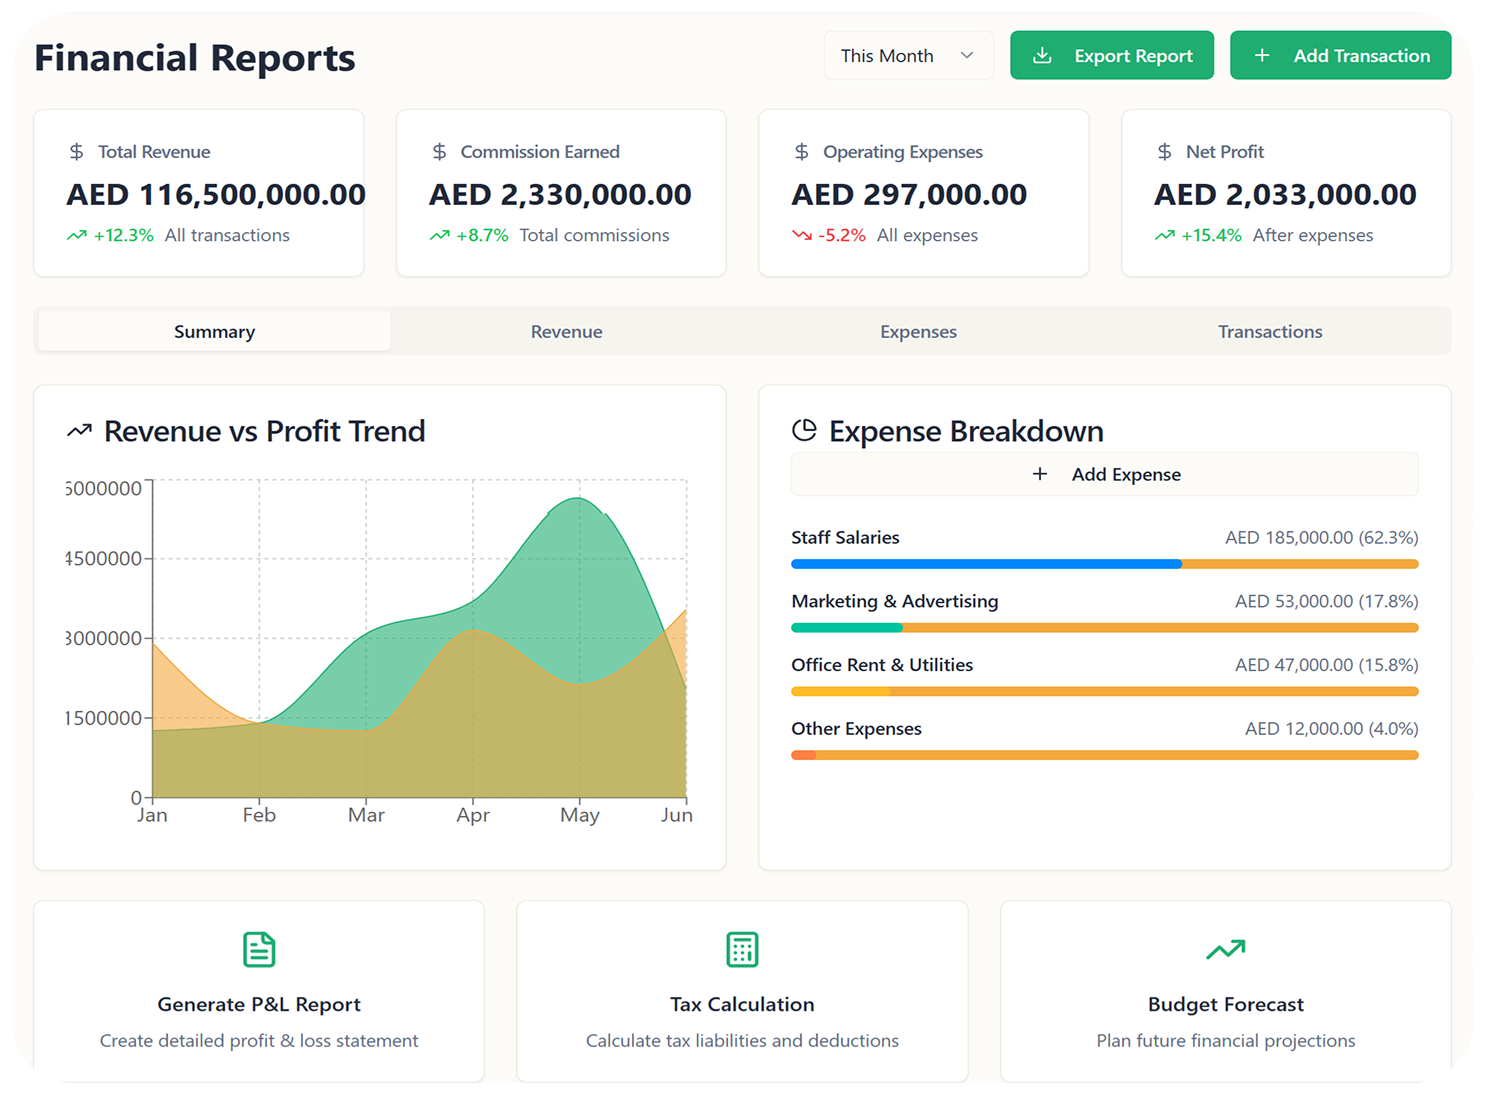Click the Staff Salaries progress bar
The width and height of the screenshot is (1485, 1095).
point(1105,564)
